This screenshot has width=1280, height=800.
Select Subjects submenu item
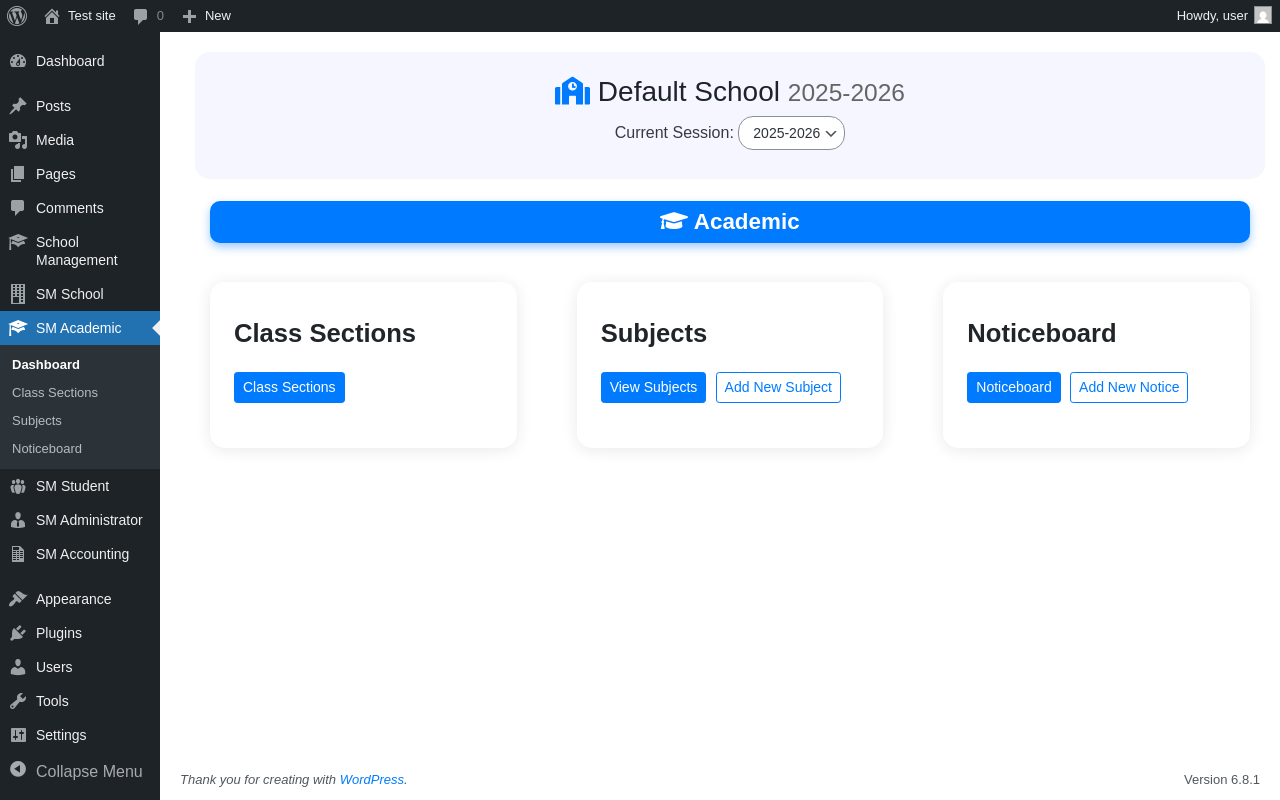coord(37,421)
